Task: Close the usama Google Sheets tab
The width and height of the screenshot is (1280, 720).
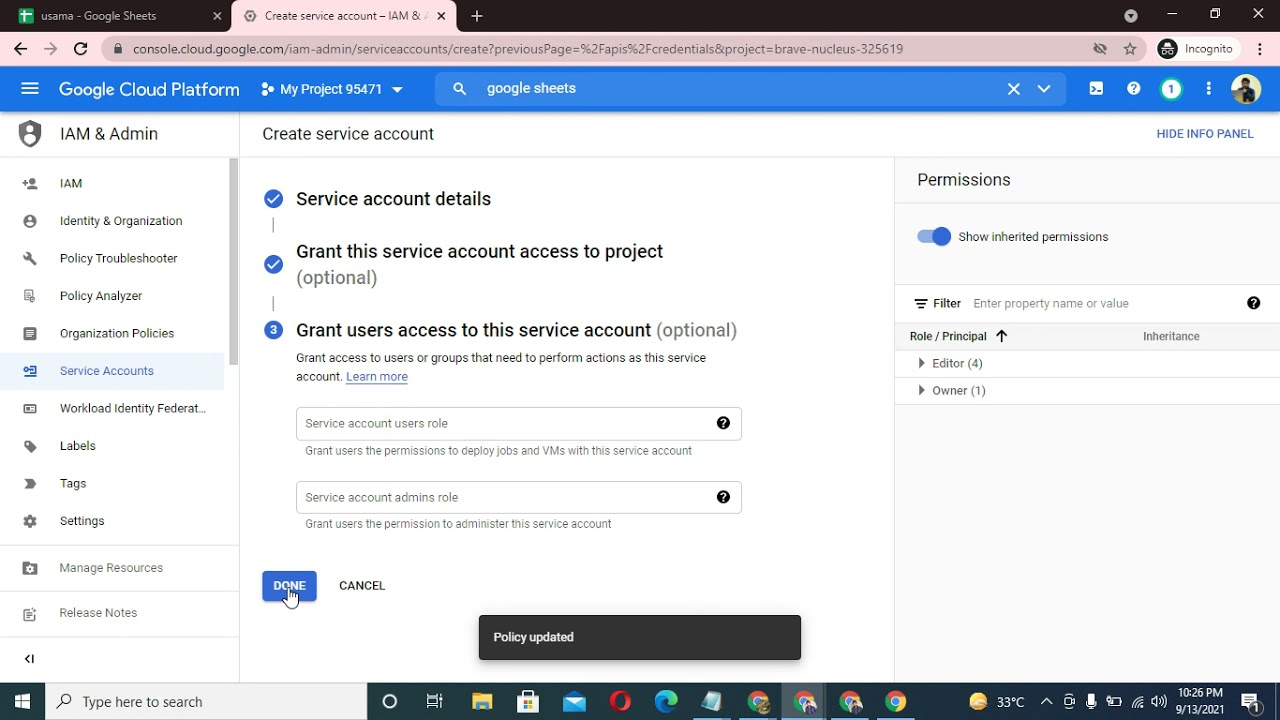Action: (x=217, y=16)
